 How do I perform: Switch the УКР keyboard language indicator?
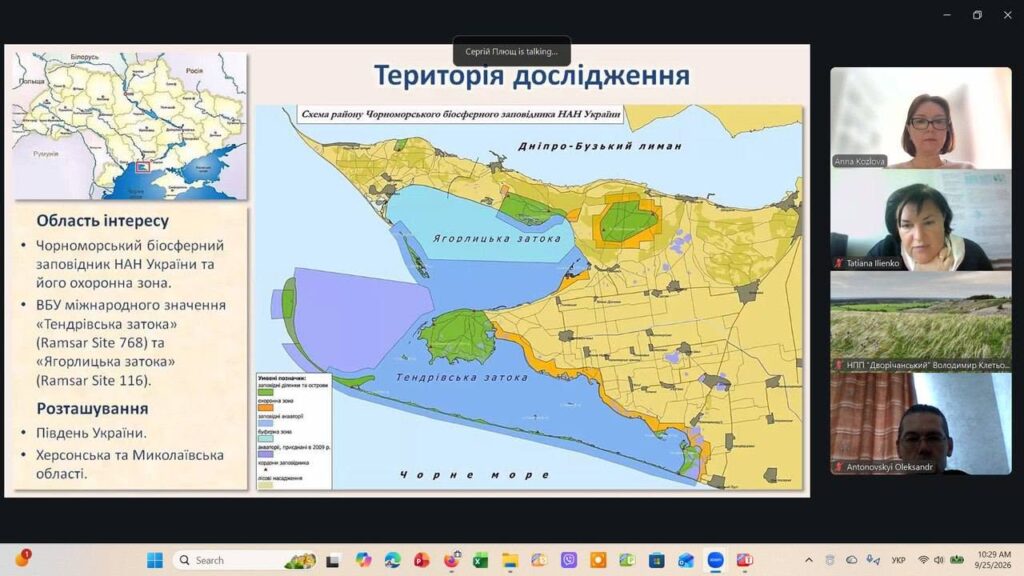coord(899,560)
